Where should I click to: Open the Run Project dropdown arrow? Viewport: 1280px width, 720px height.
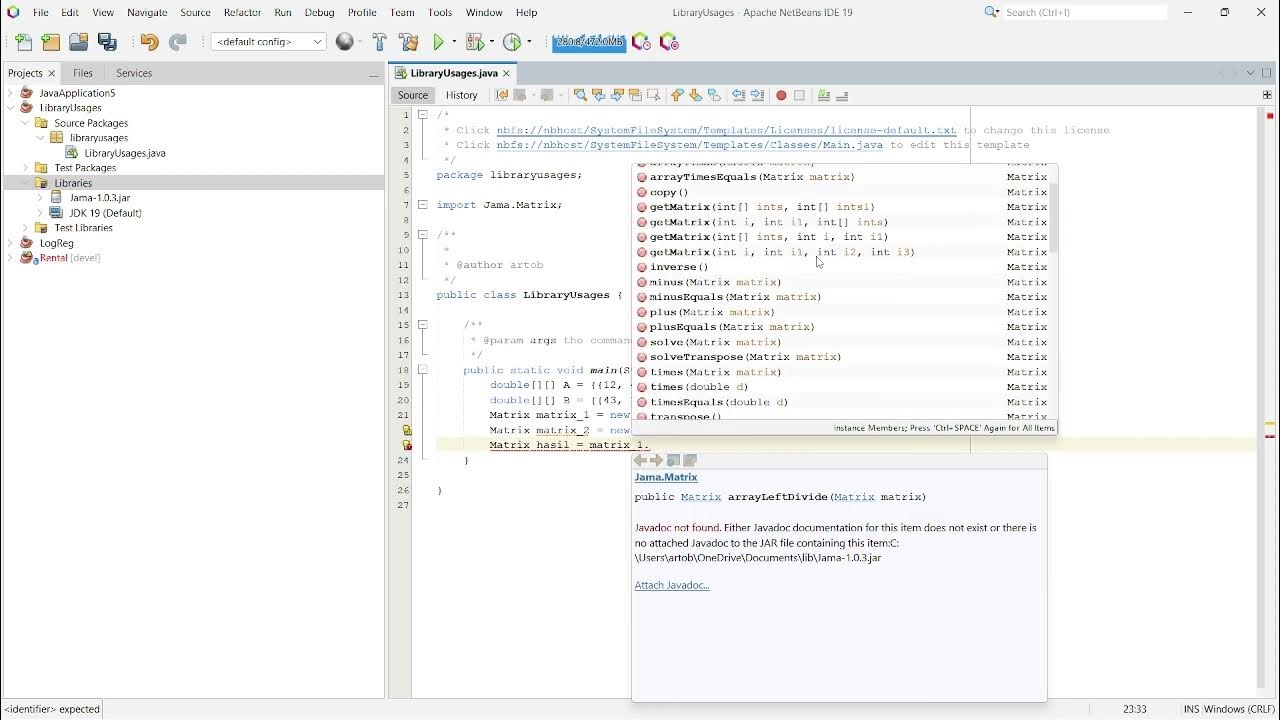[x=454, y=42]
